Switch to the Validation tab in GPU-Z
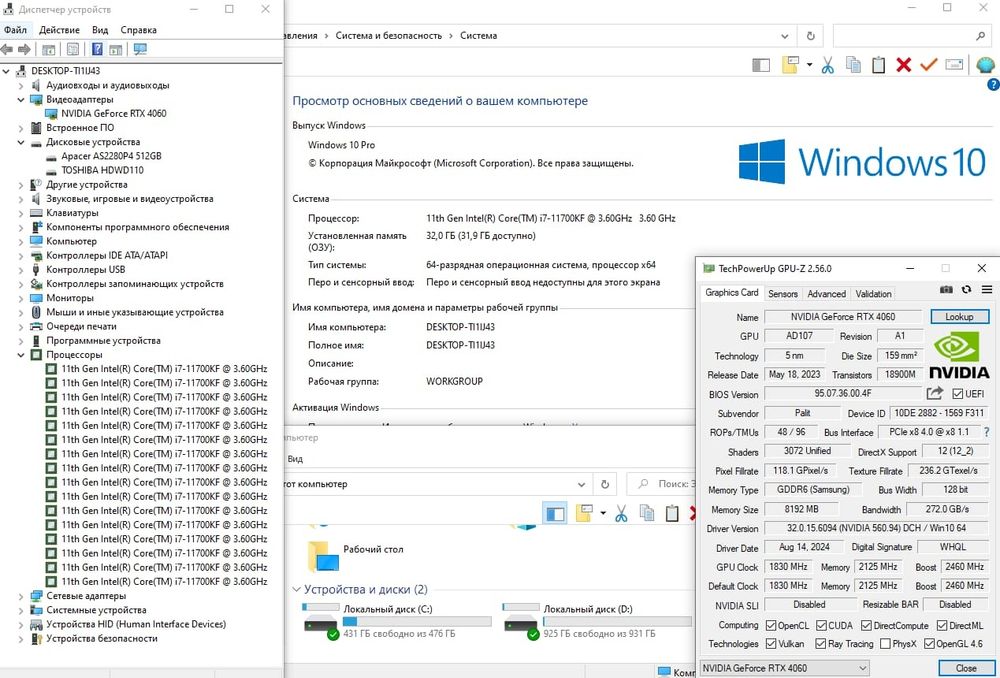This screenshot has width=1000, height=678. (873, 293)
